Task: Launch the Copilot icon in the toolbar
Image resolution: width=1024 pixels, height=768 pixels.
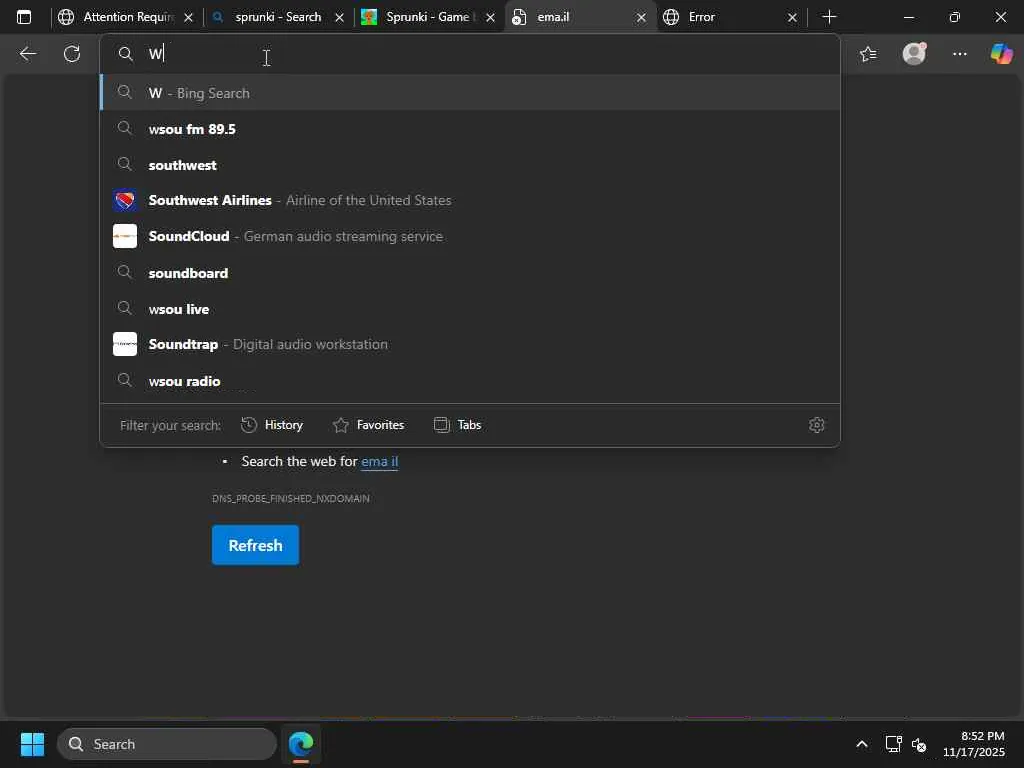Action: tap(1001, 54)
